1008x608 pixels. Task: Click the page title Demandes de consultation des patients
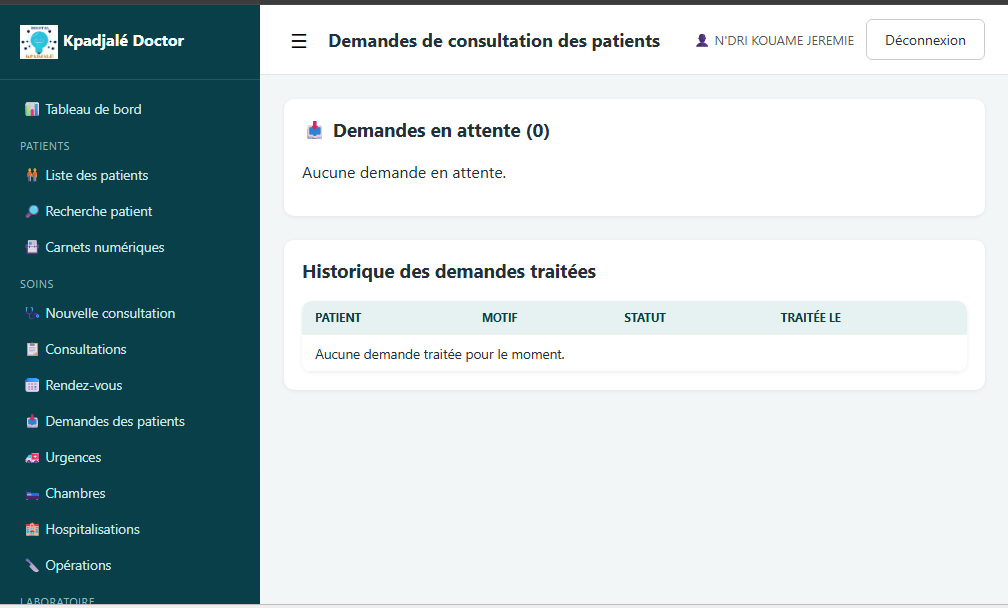494,41
